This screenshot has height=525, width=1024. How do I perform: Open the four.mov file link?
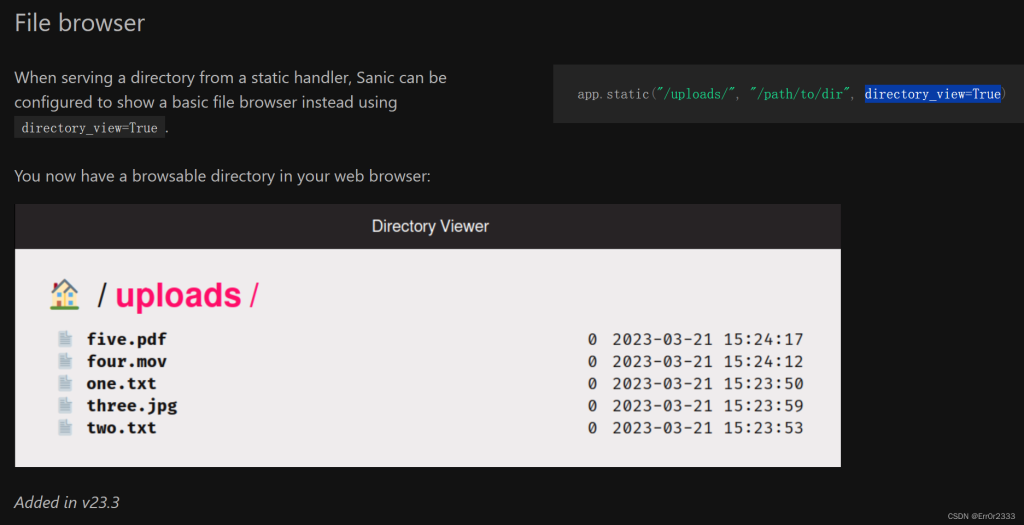(x=127, y=361)
